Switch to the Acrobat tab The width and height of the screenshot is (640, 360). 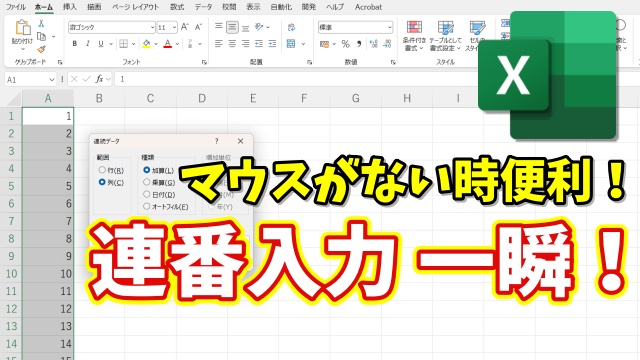368,7
